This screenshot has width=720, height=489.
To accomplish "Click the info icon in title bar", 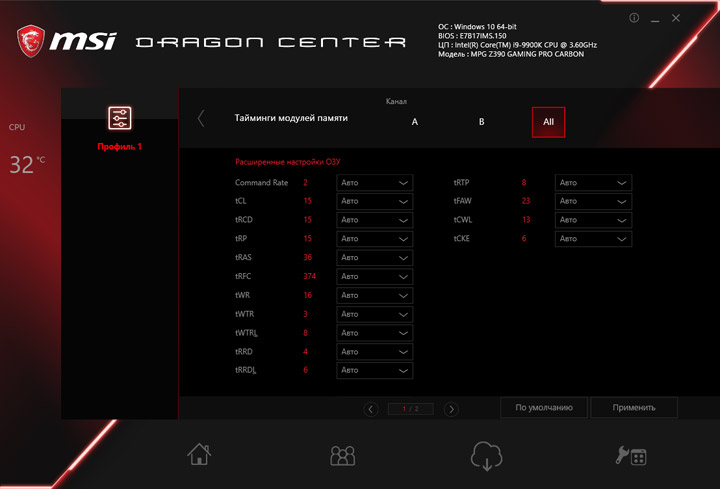I will (x=634, y=18).
